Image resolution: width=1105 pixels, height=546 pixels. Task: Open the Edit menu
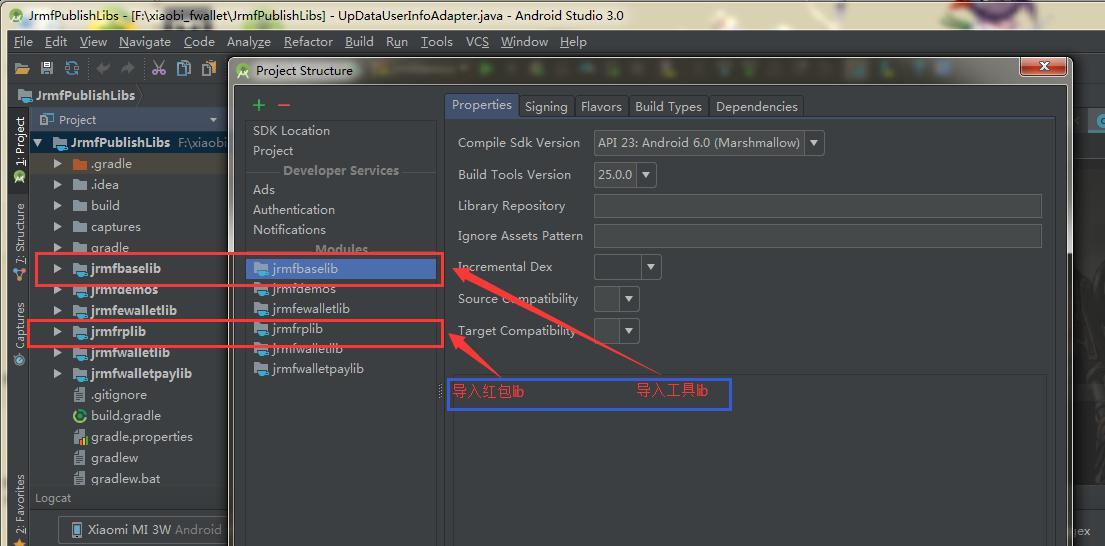(x=56, y=42)
